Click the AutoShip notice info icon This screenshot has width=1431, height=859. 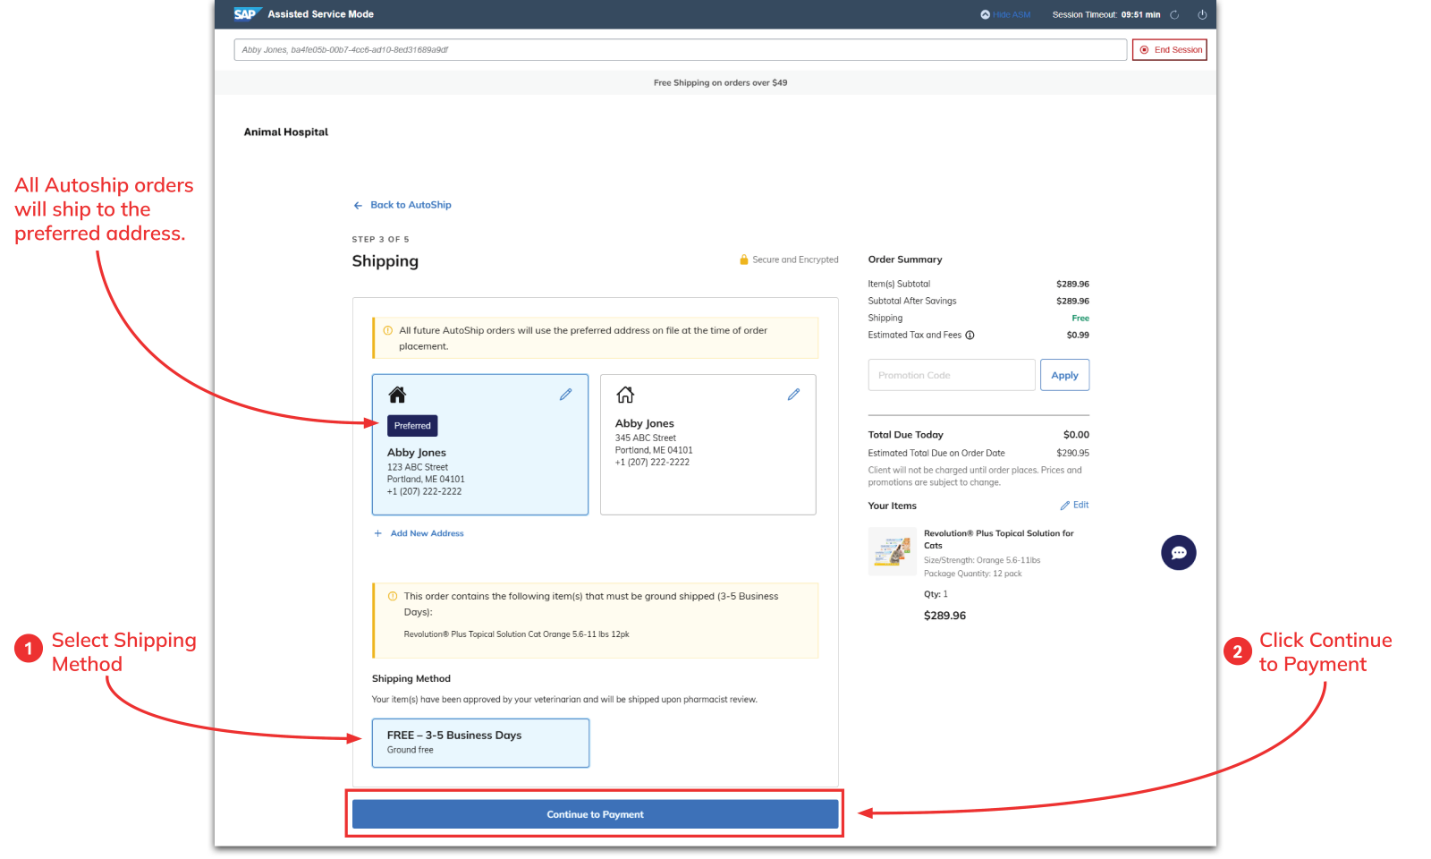(388, 330)
